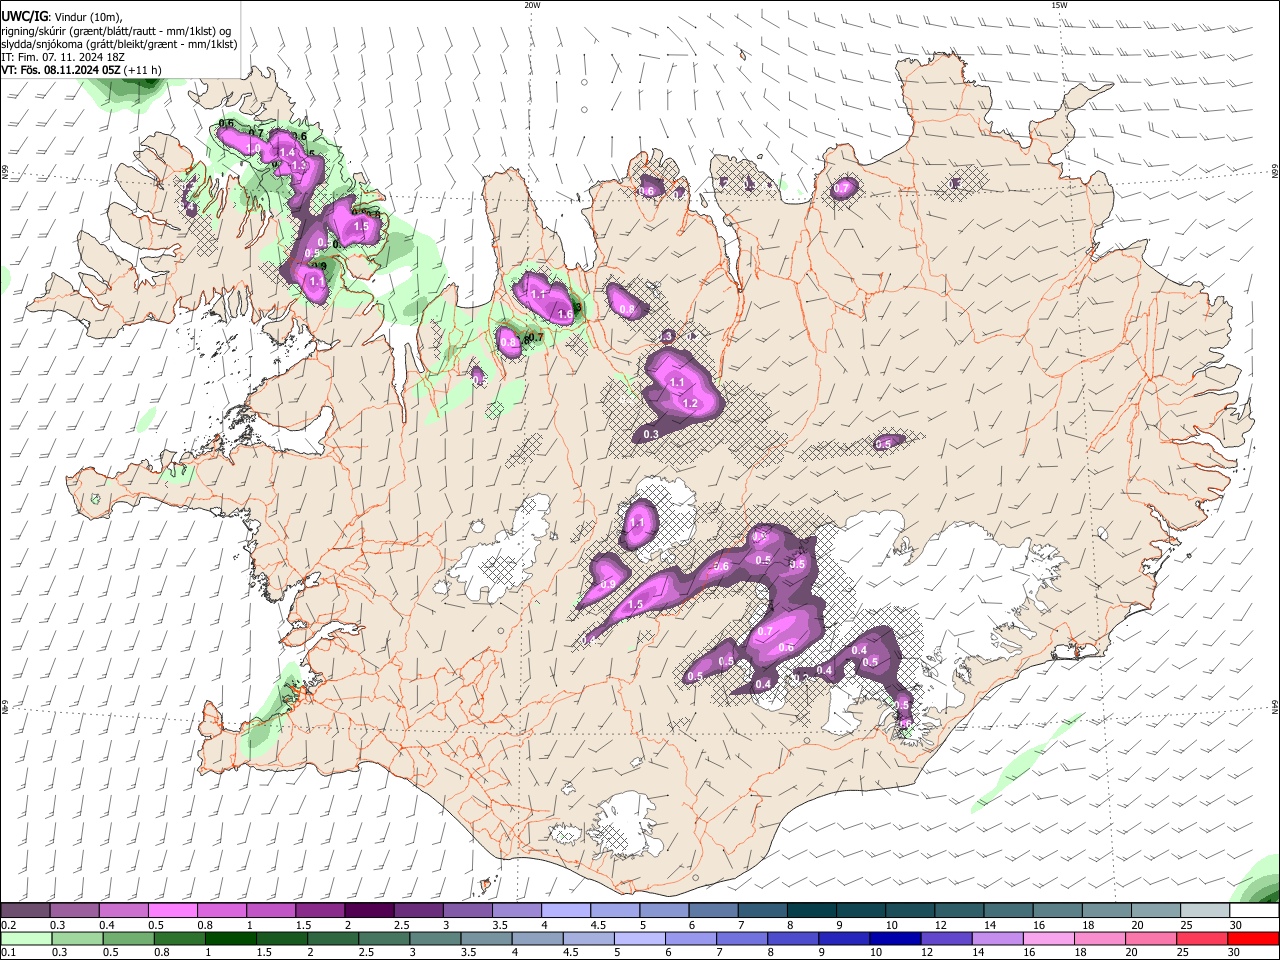Pick the lower legend swatch labeled 6

pos(691,938)
